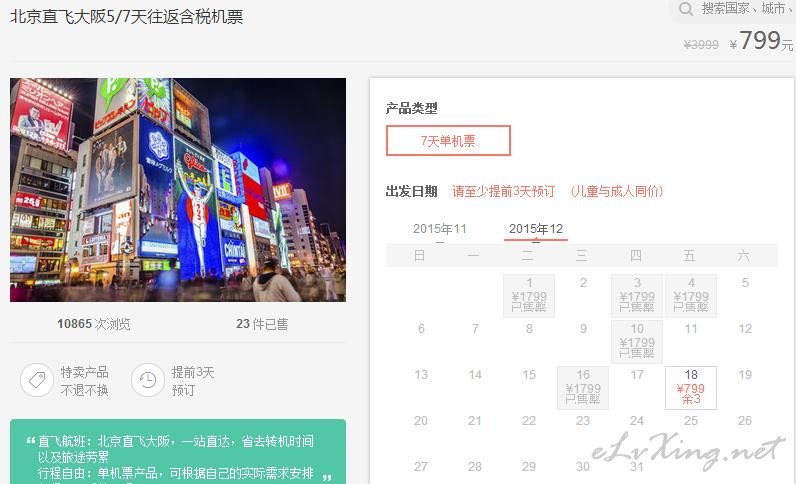Viewport: 796px width, 484px height.
Task: Click the search magnifier icon
Action: [x=686, y=9]
